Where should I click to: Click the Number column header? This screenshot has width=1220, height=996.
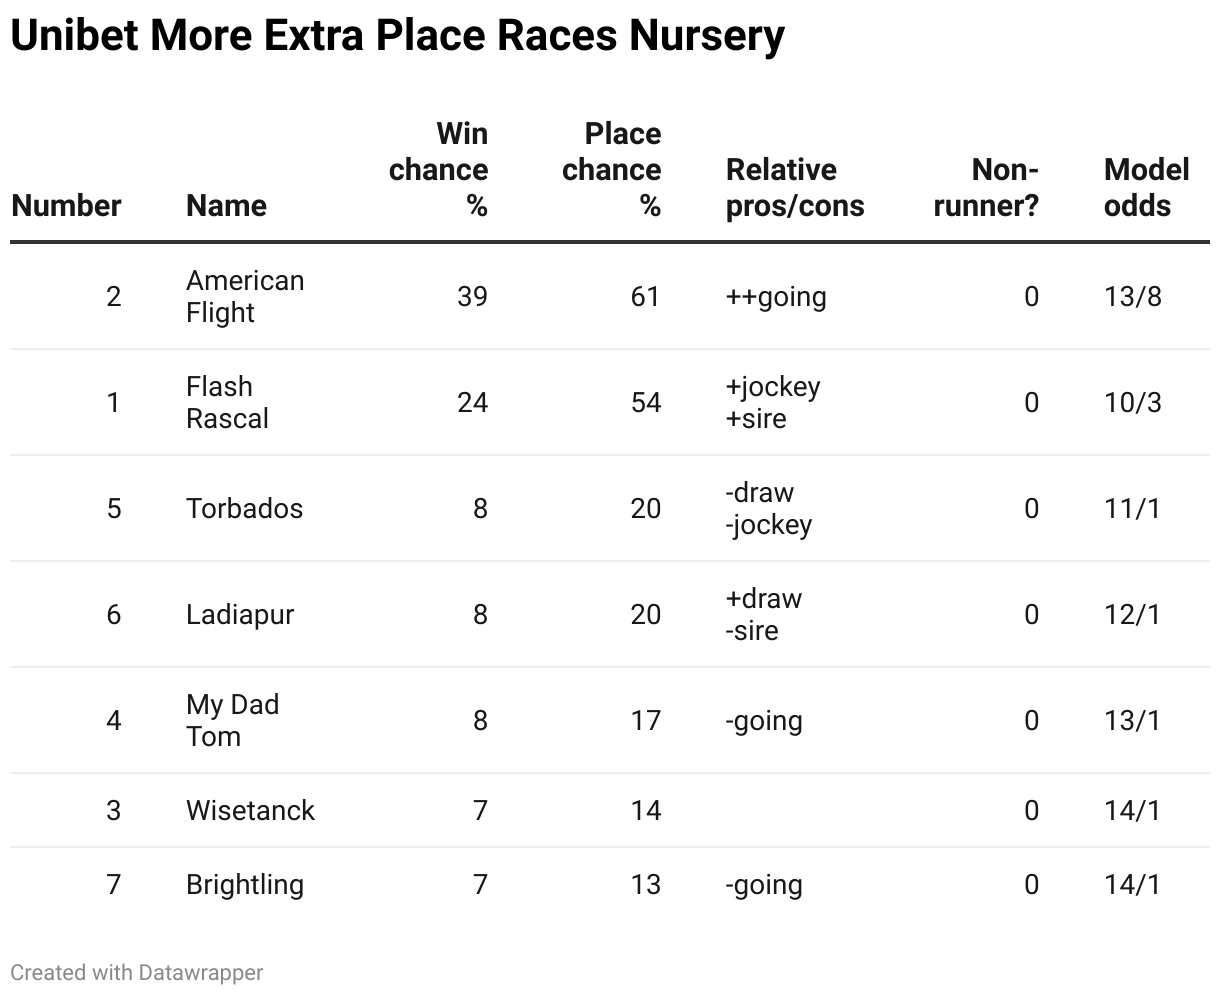coord(66,206)
